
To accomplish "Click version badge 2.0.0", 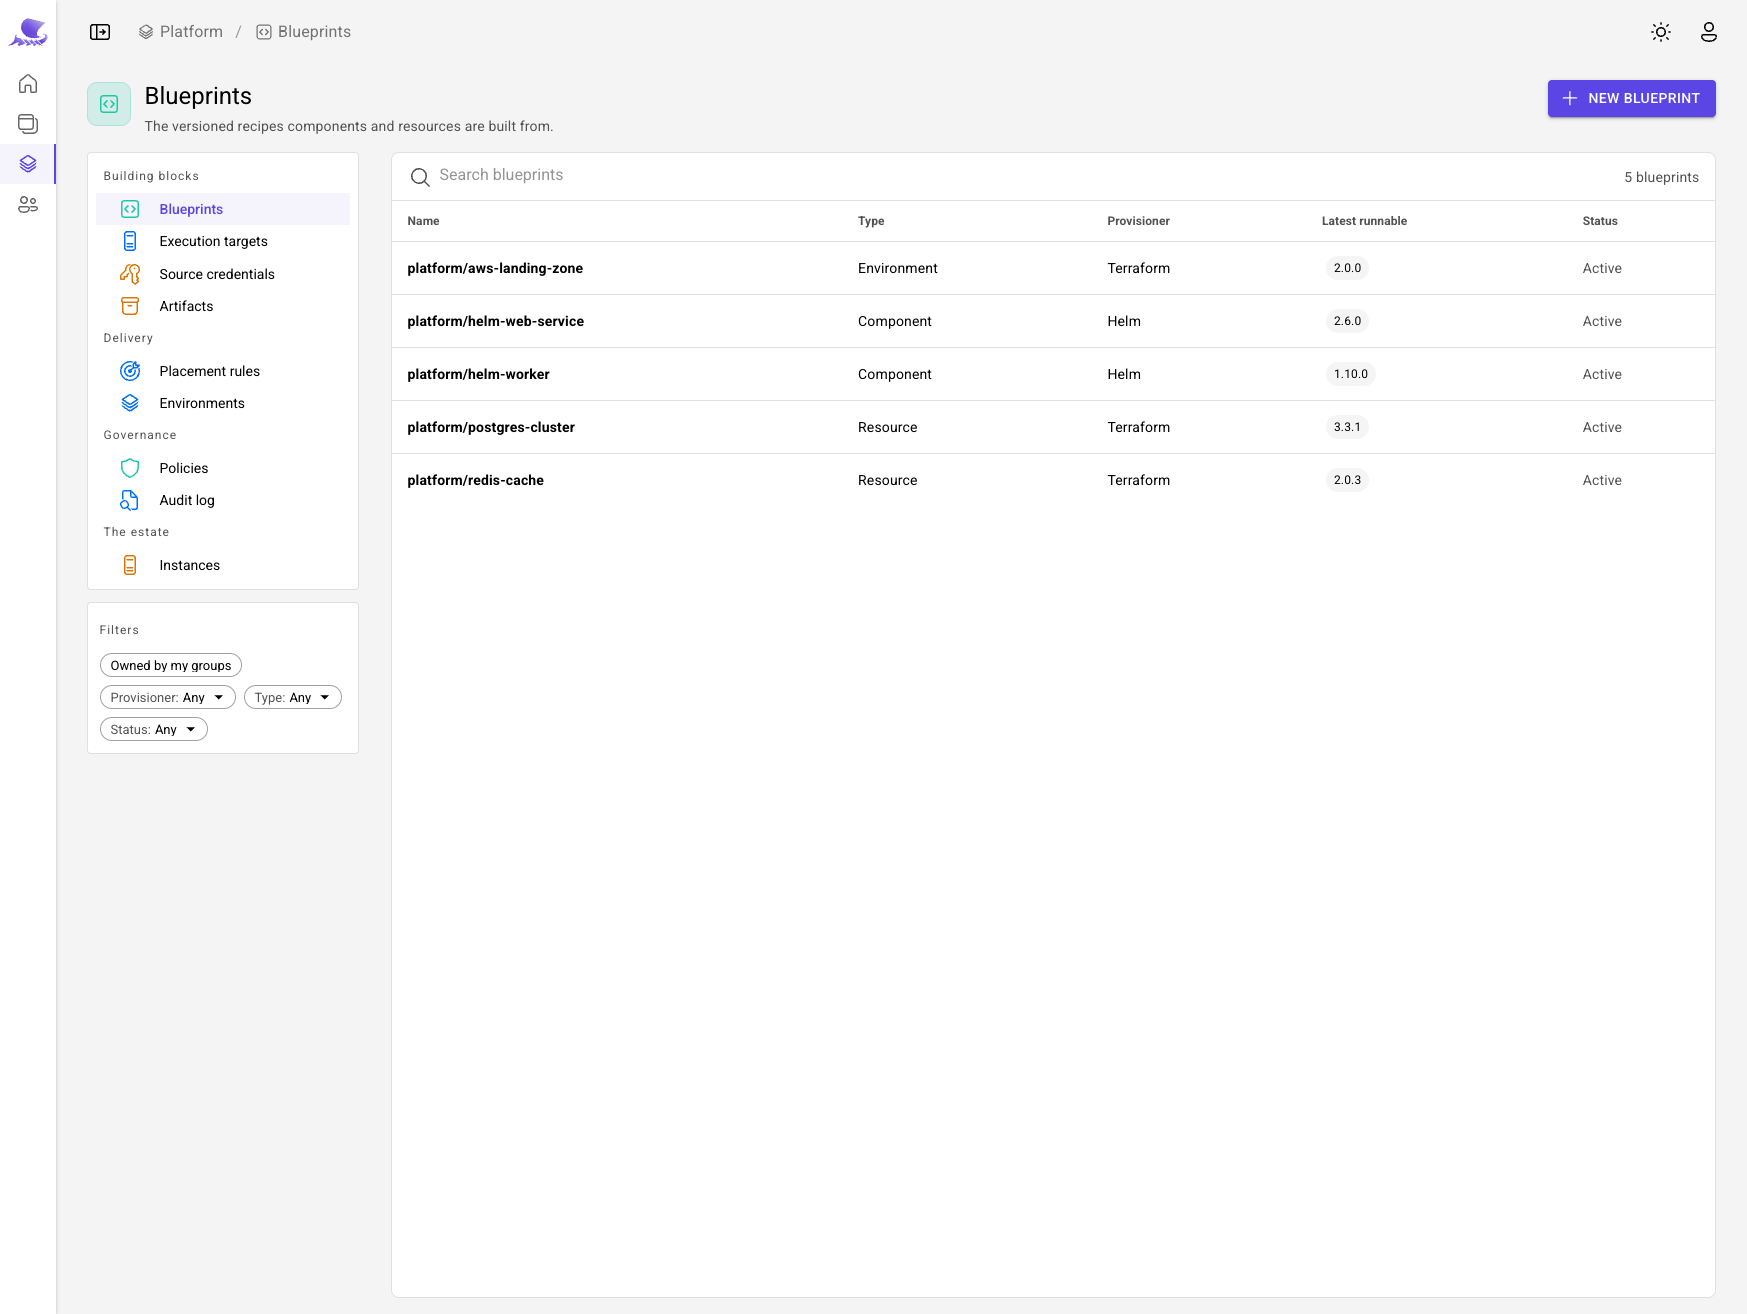I will click(1347, 268).
